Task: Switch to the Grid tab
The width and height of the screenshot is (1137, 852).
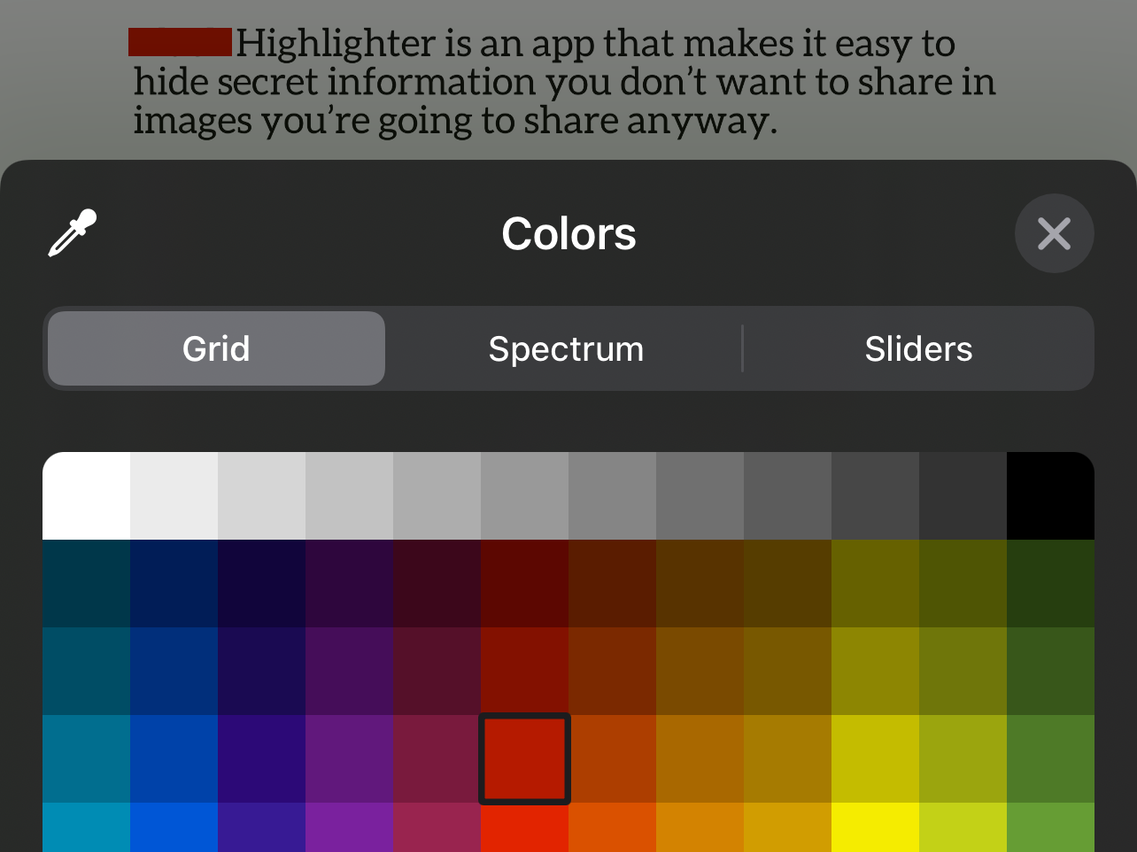Action: pyautogui.click(x=216, y=349)
